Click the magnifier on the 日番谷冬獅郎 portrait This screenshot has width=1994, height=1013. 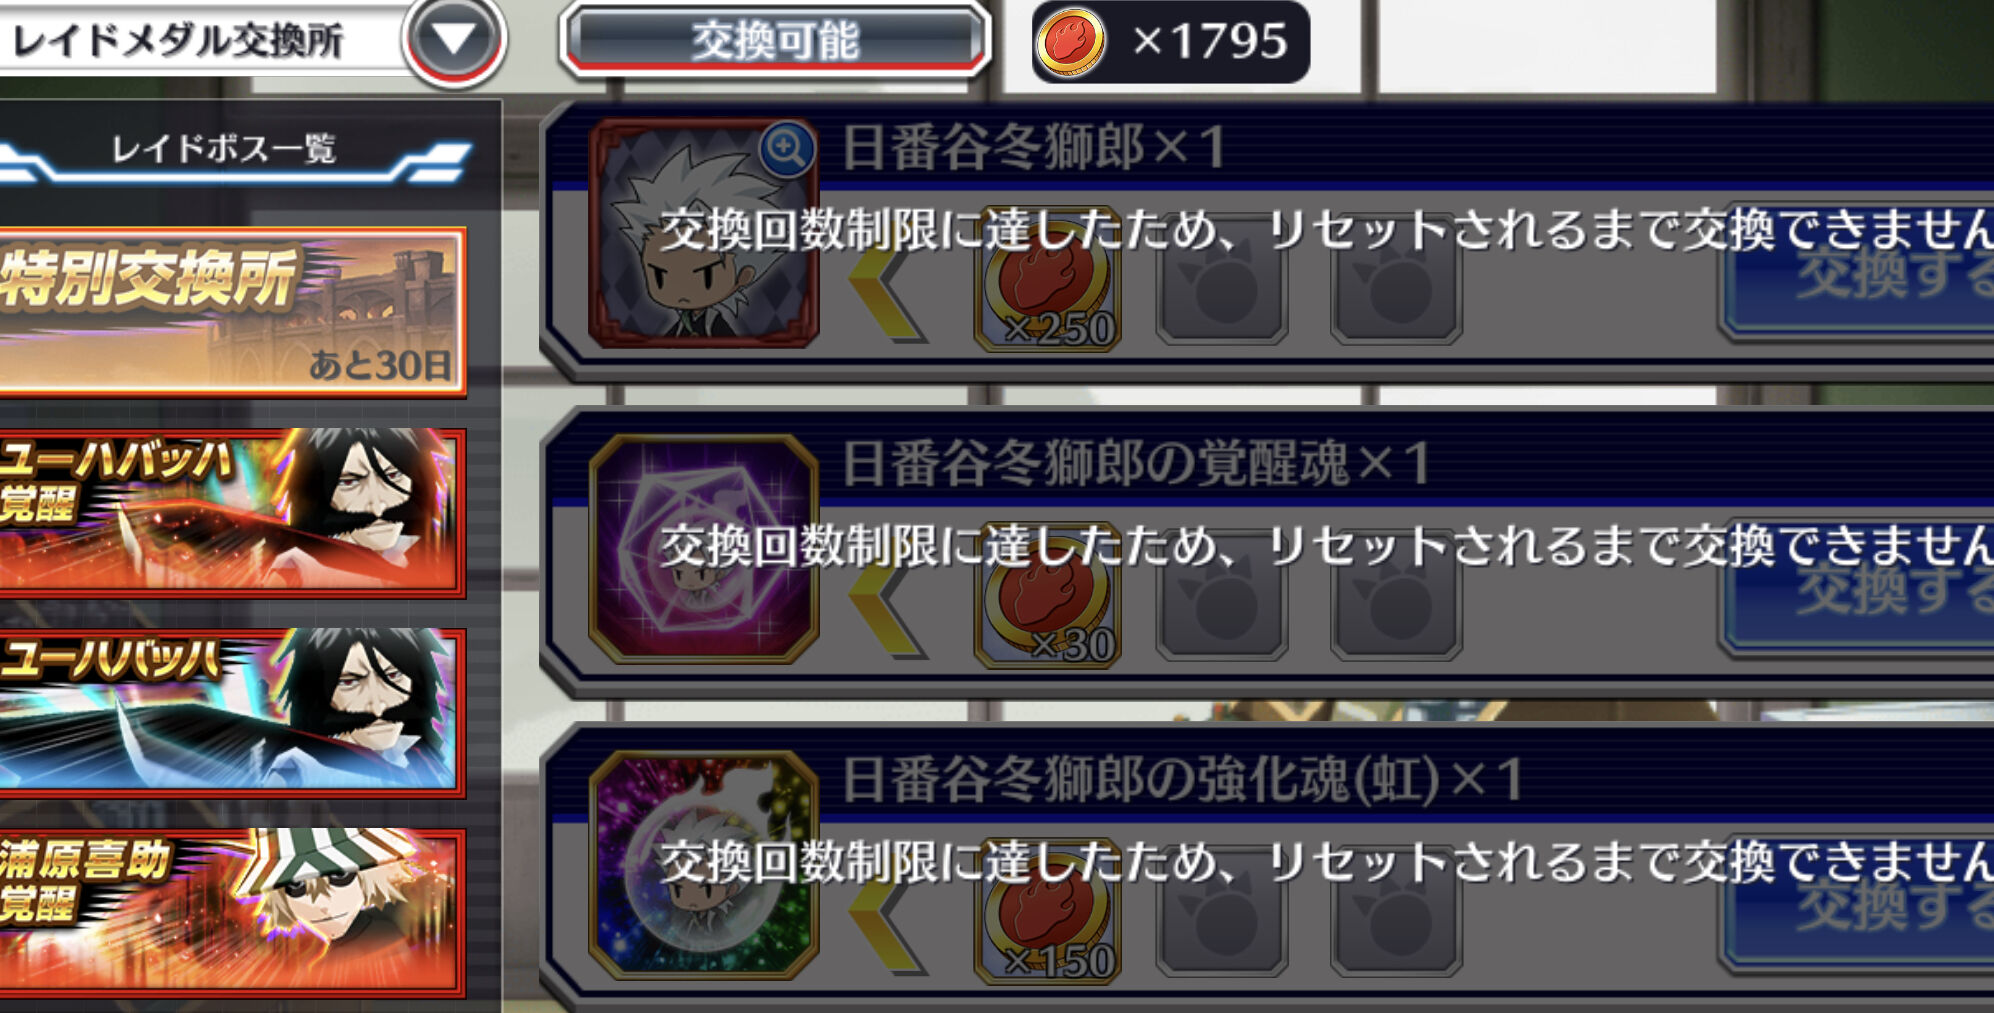[786, 150]
